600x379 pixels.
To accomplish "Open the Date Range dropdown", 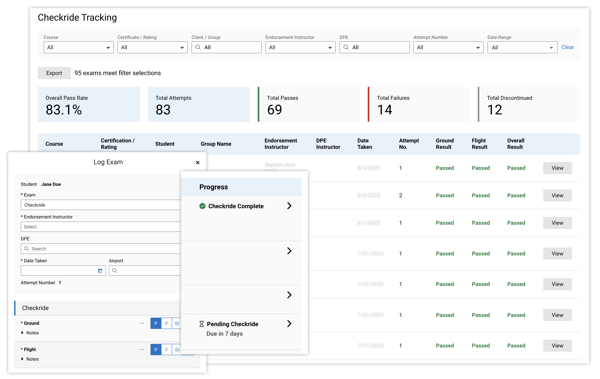I will 522,47.
